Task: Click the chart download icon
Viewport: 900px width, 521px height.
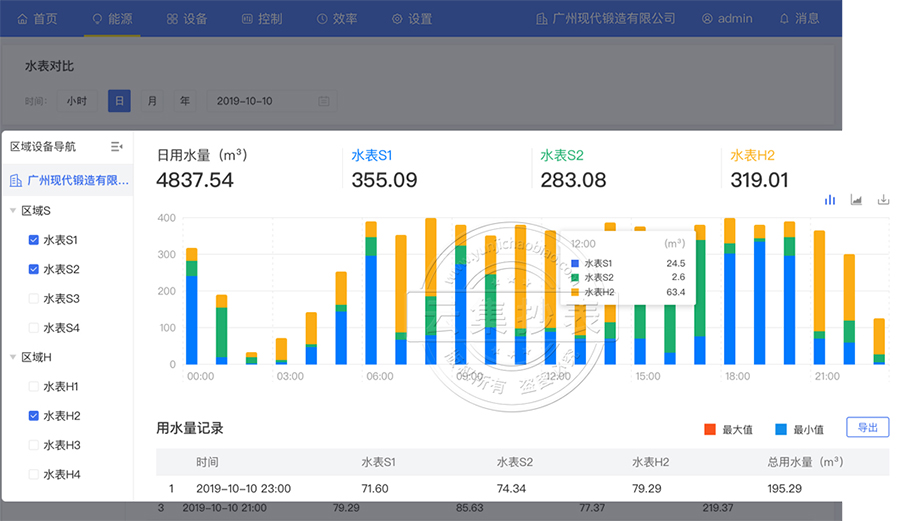Action: [x=883, y=200]
